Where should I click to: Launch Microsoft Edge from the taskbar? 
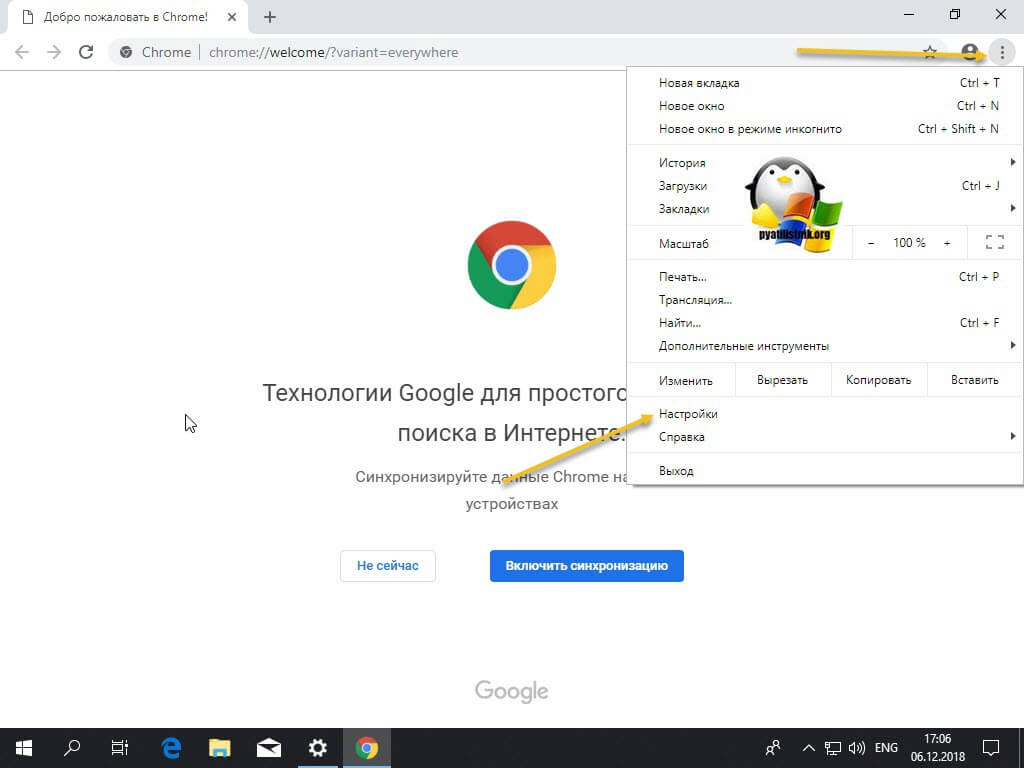pyautogui.click(x=171, y=748)
